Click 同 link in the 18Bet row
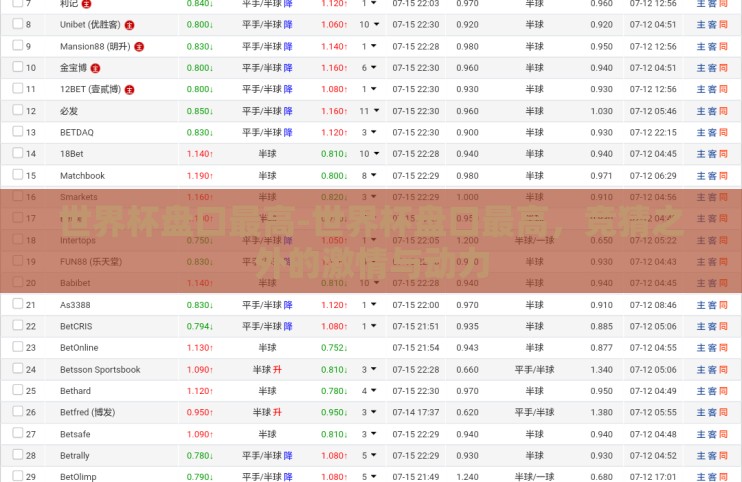Viewport: 742px width, 482px height. click(x=723, y=154)
